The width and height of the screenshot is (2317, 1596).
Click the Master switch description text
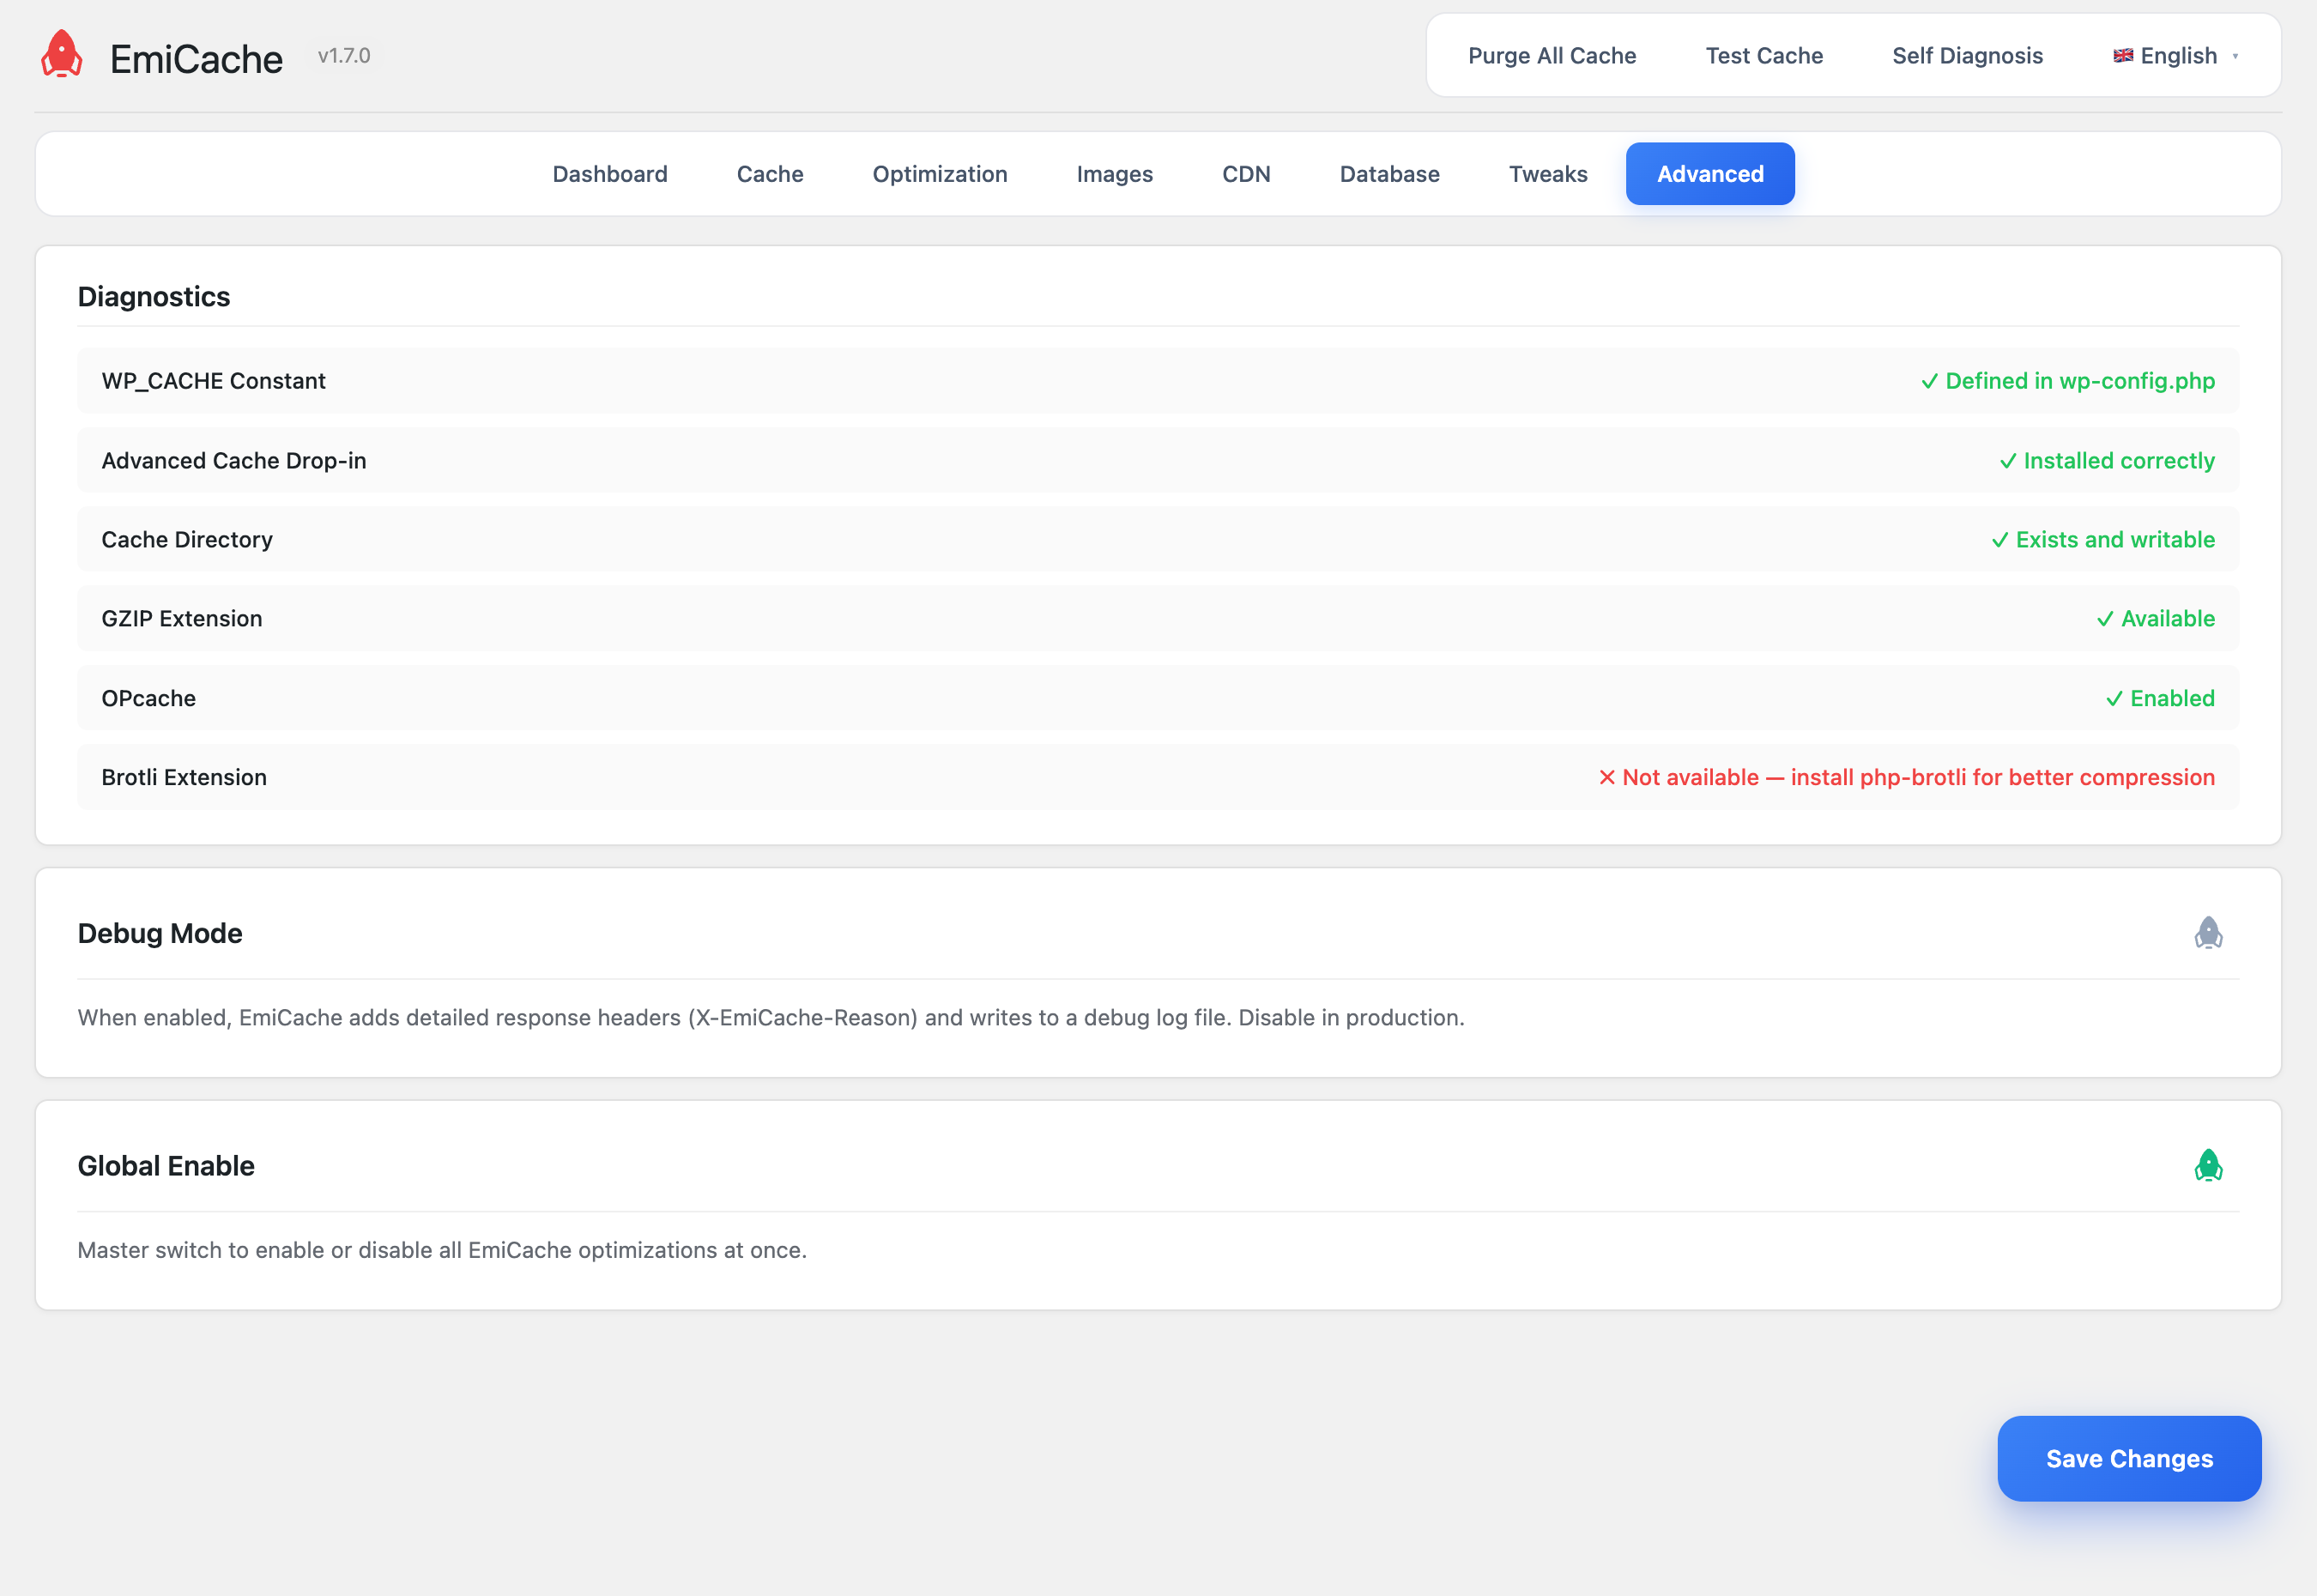coord(442,1250)
